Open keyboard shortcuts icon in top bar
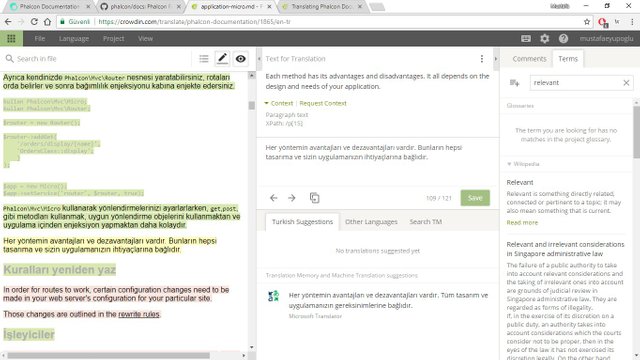 point(526,38)
